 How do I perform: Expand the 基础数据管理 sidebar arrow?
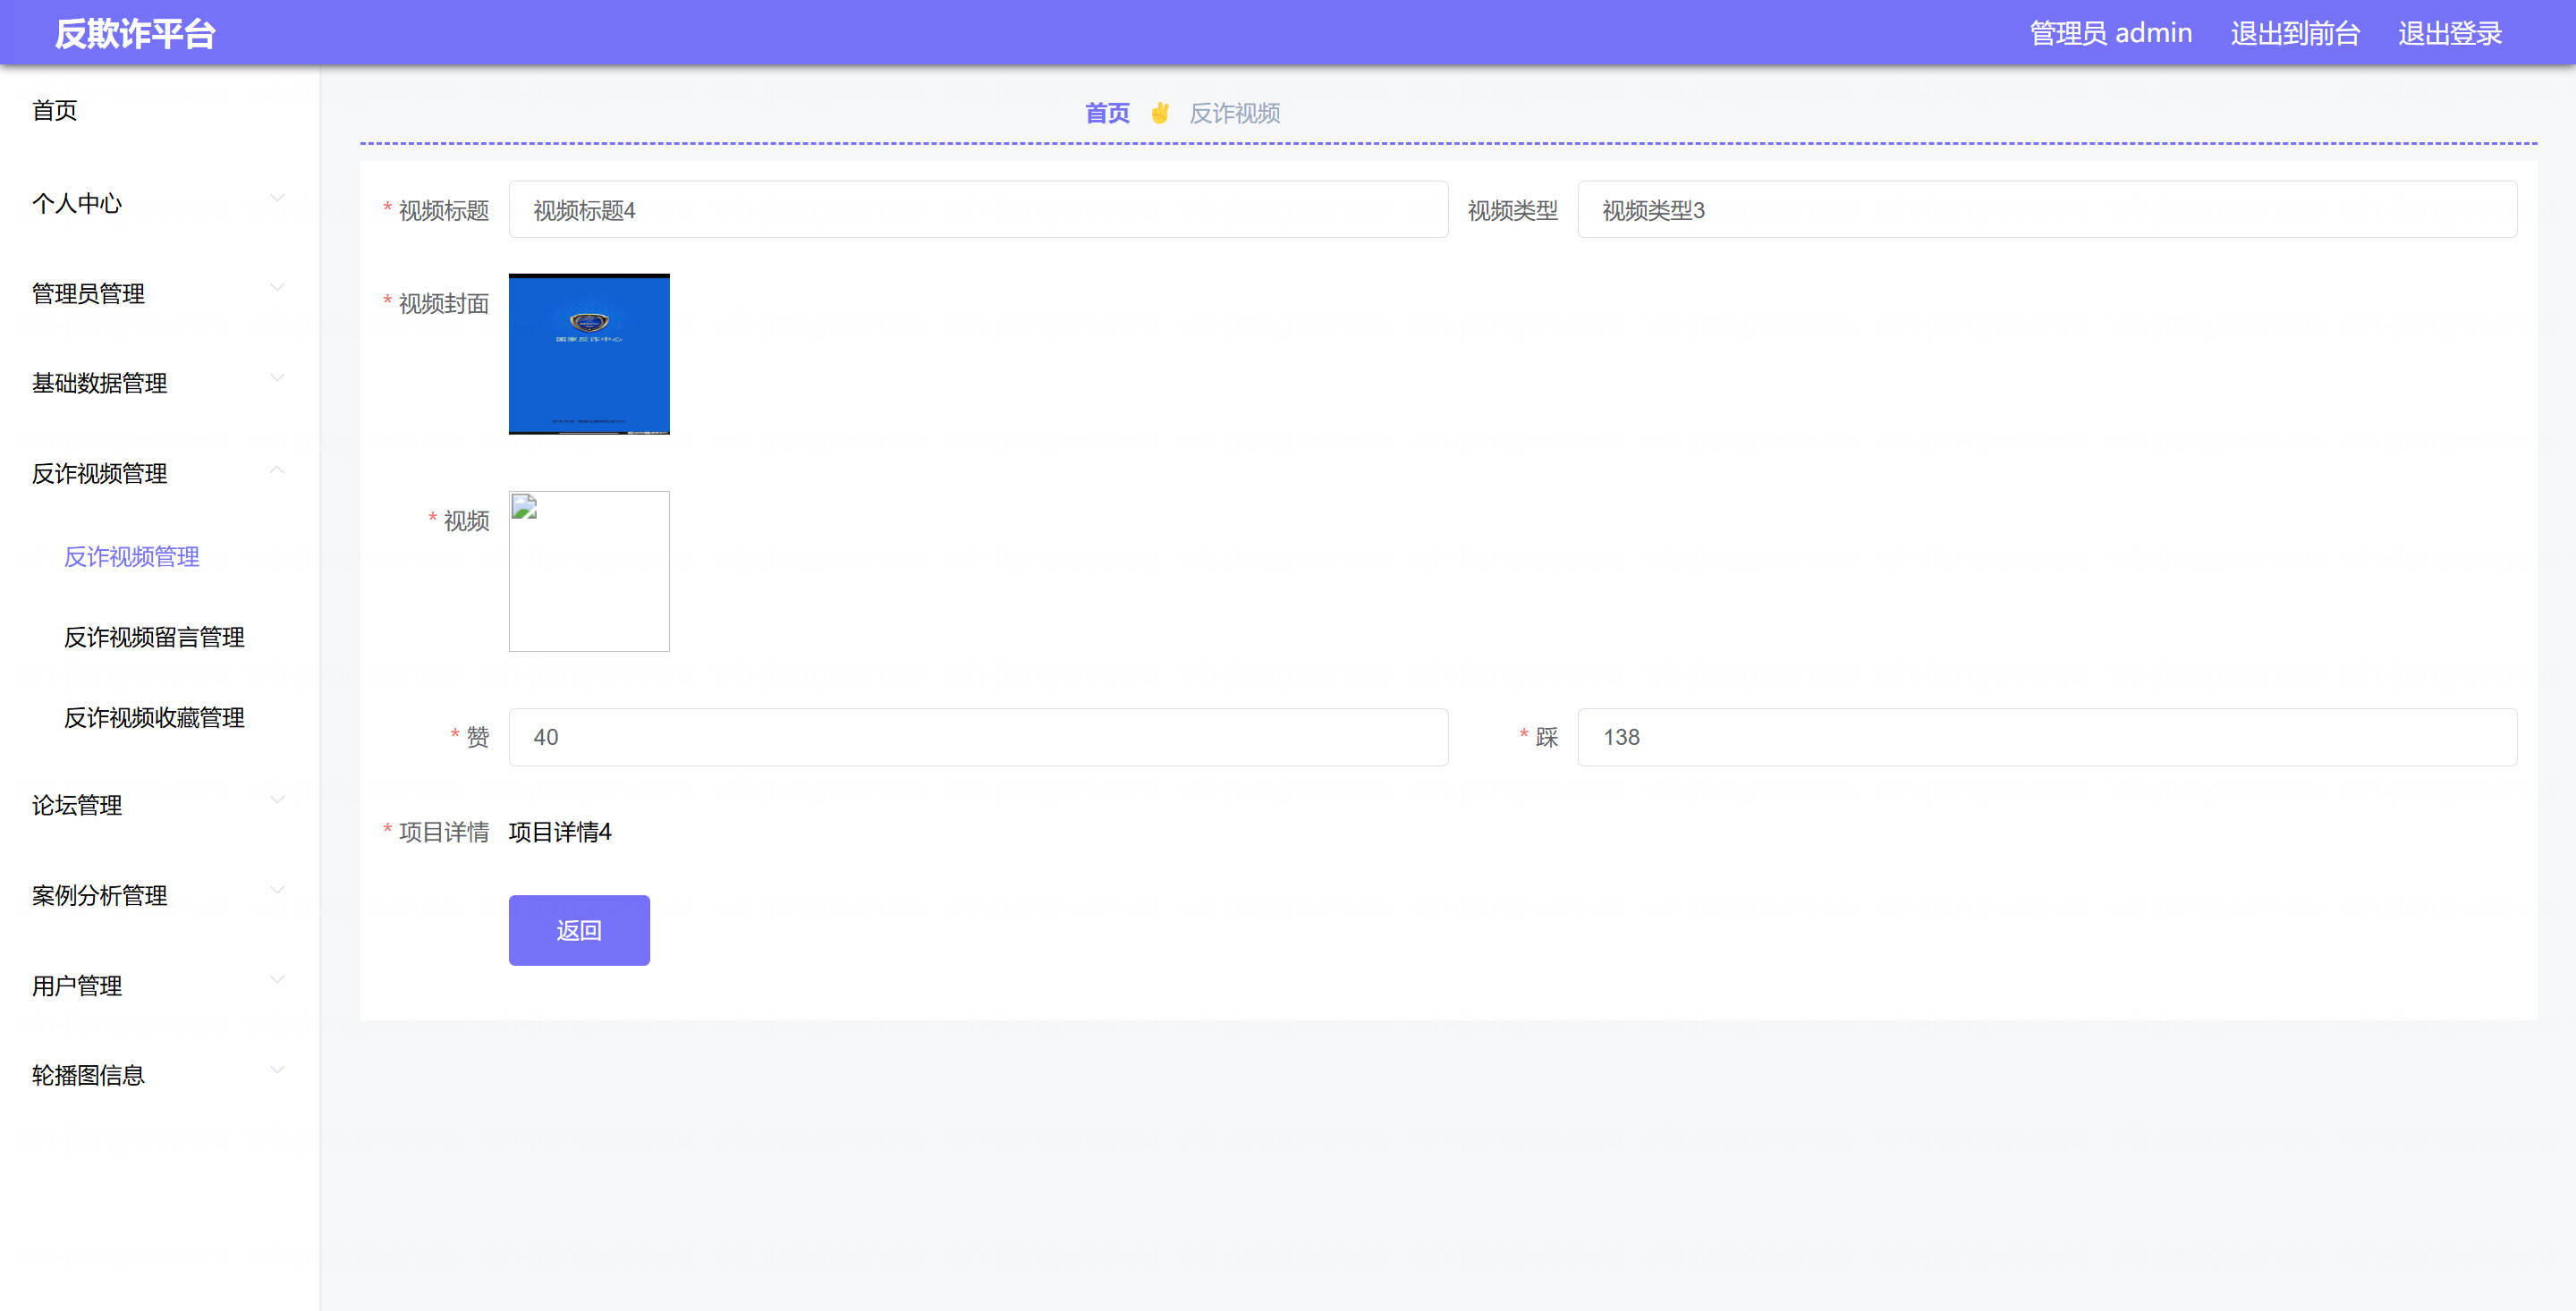(x=277, y=378)
